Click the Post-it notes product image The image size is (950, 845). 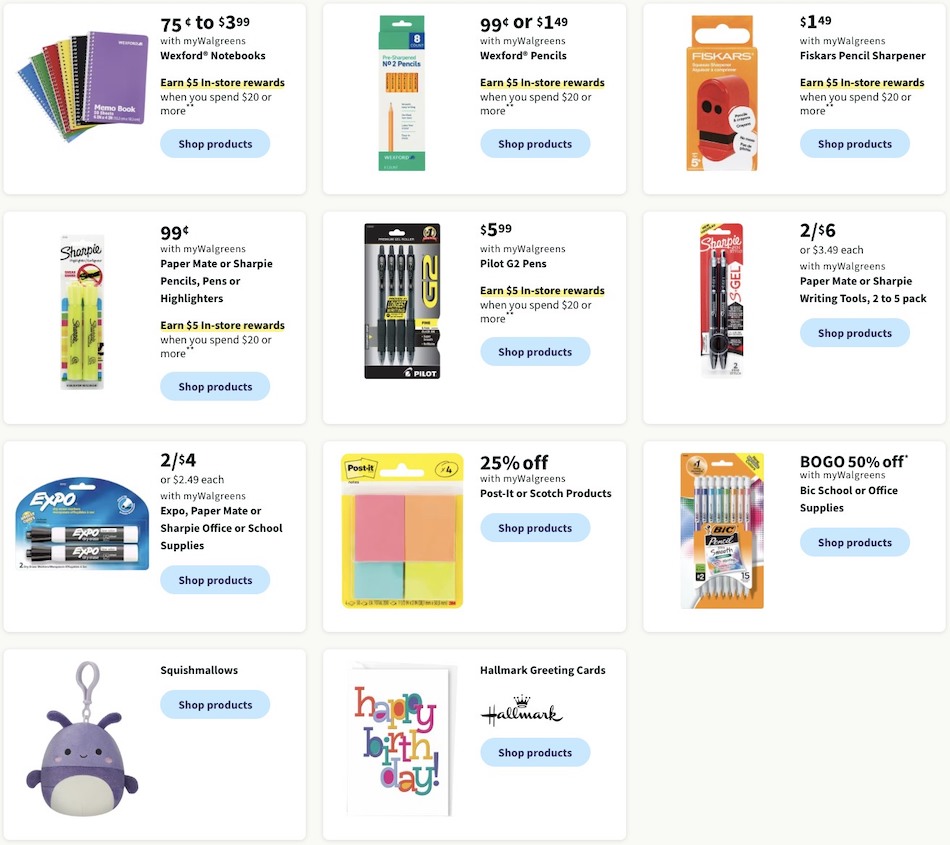402,531
